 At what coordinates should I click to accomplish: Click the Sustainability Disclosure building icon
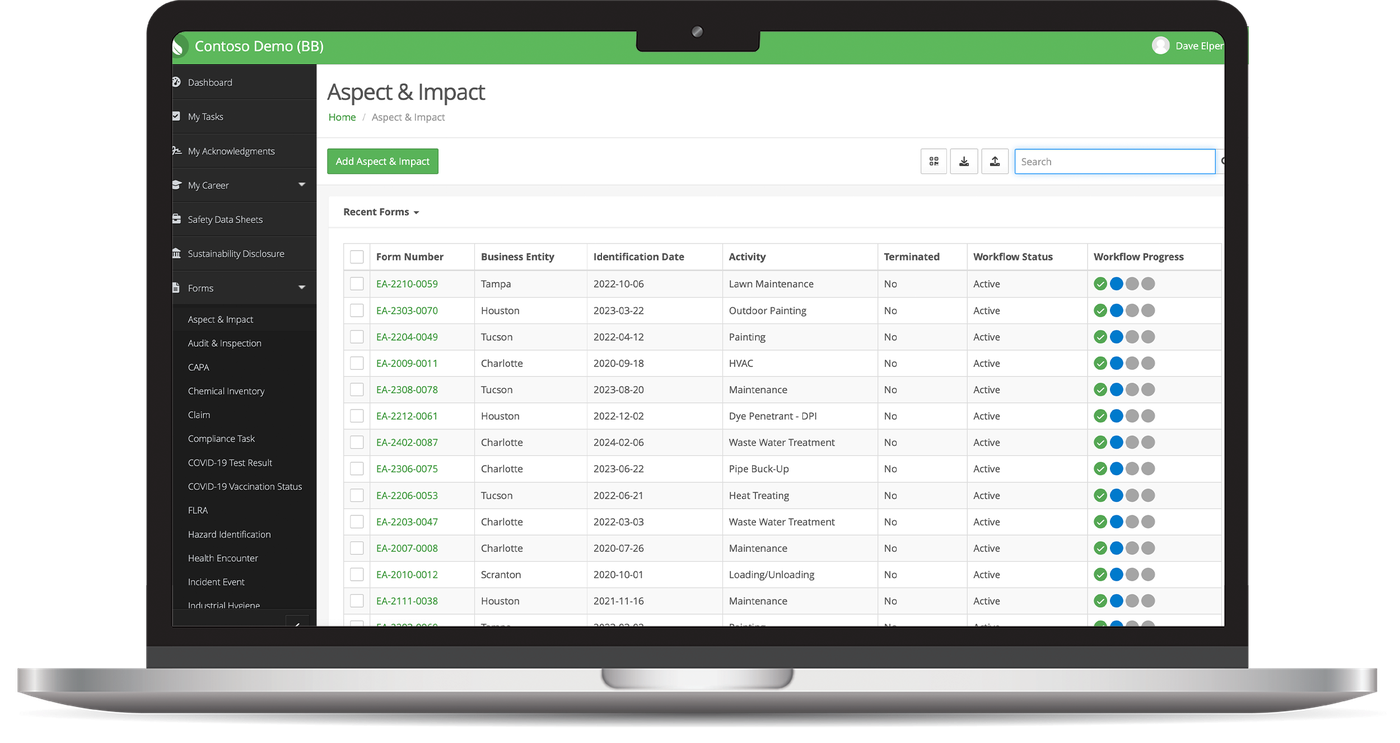[177, 253]
